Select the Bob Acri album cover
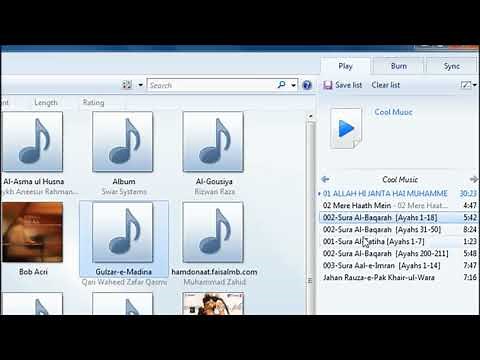 [32, 232]
